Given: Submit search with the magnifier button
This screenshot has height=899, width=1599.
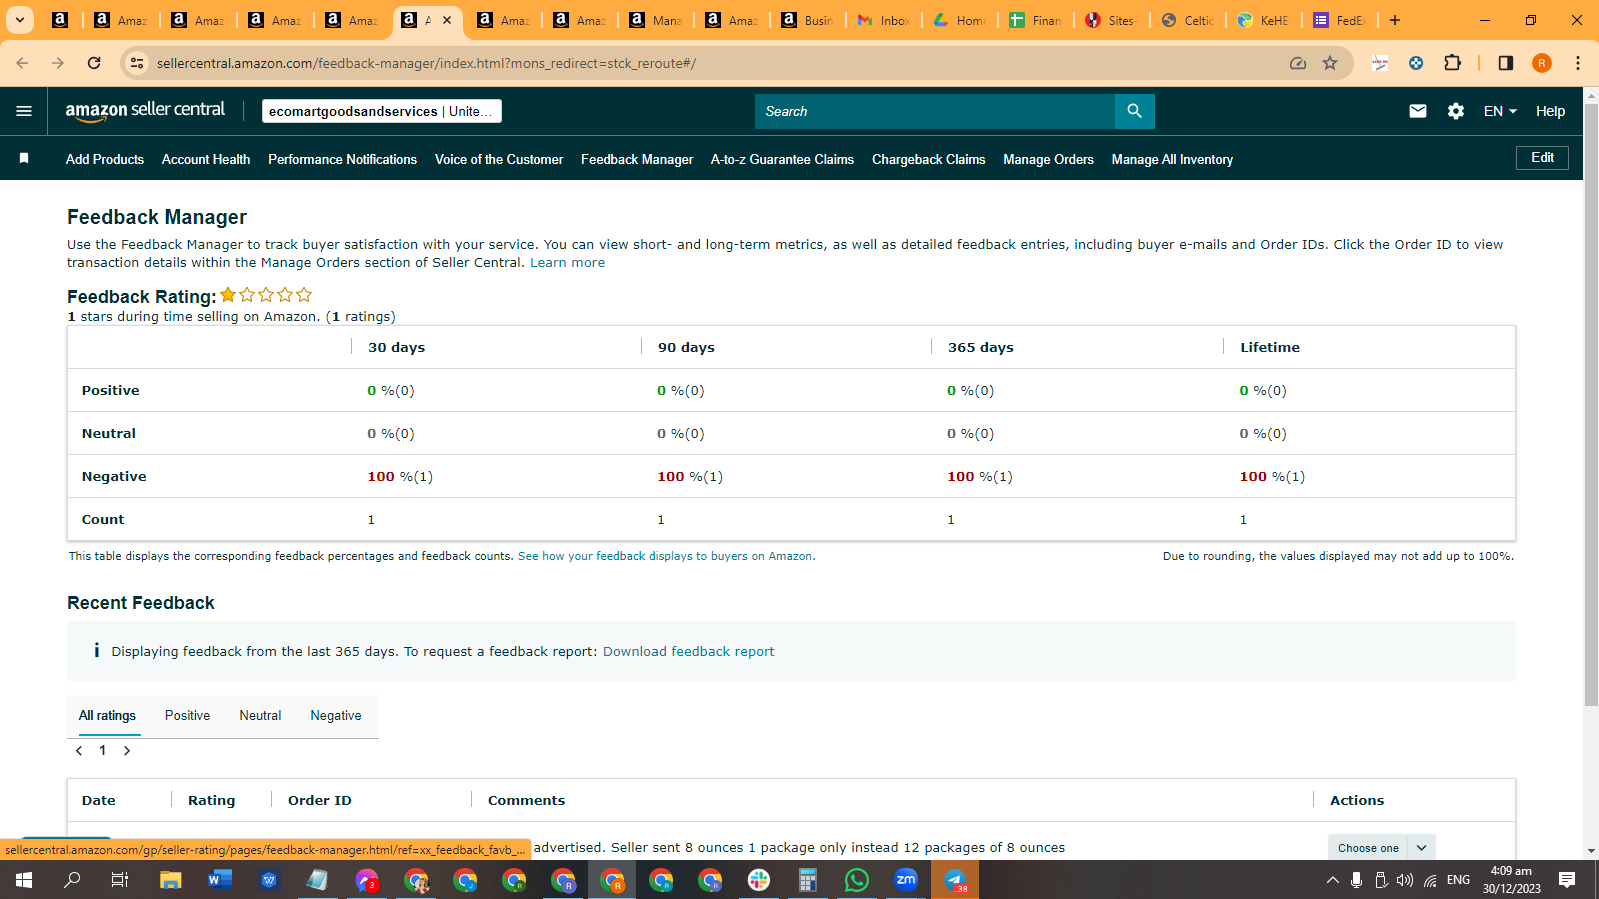Looking at the screenshot, I should [1134, 111].
